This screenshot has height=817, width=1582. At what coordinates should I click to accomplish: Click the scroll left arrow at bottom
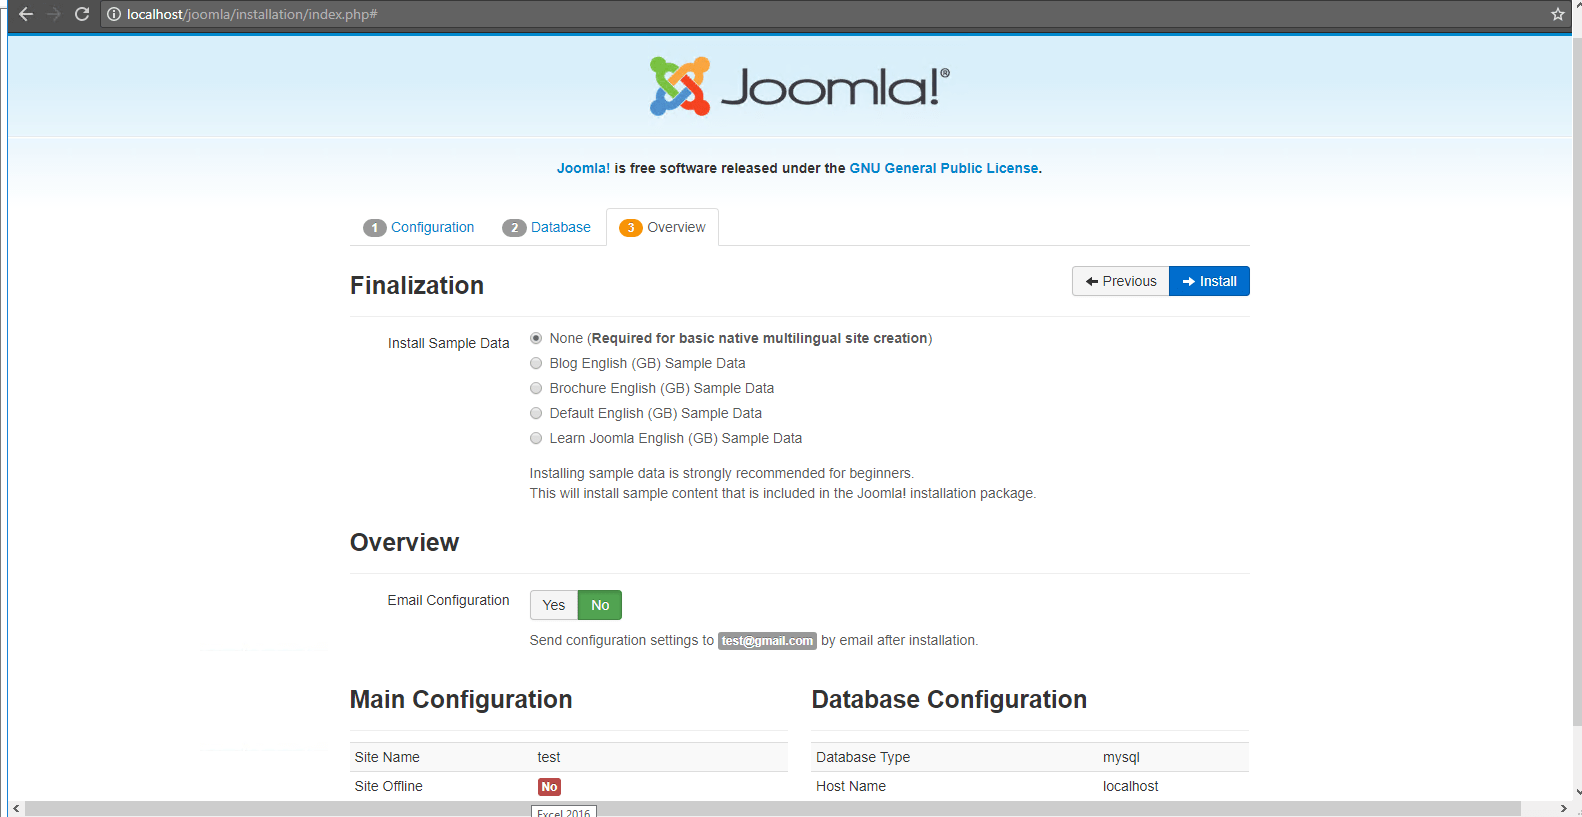15,808
